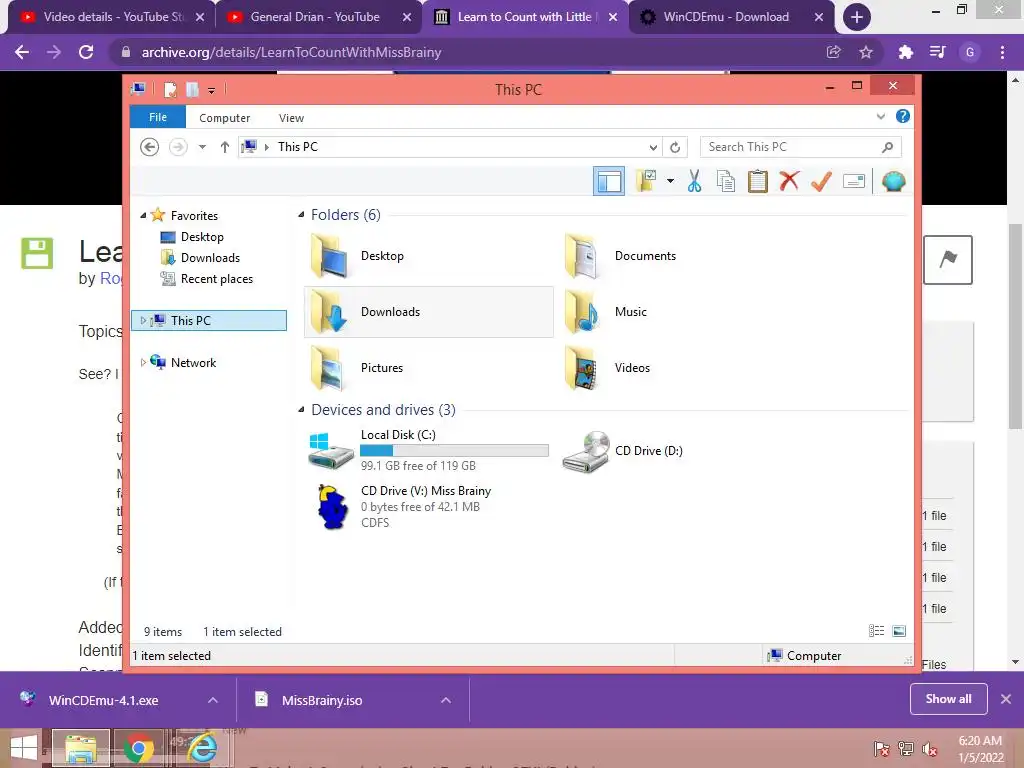The width and height of the screenshot is (1024, 768).
Task: Toggle the preview pane layout button
Action: [609, 181]
